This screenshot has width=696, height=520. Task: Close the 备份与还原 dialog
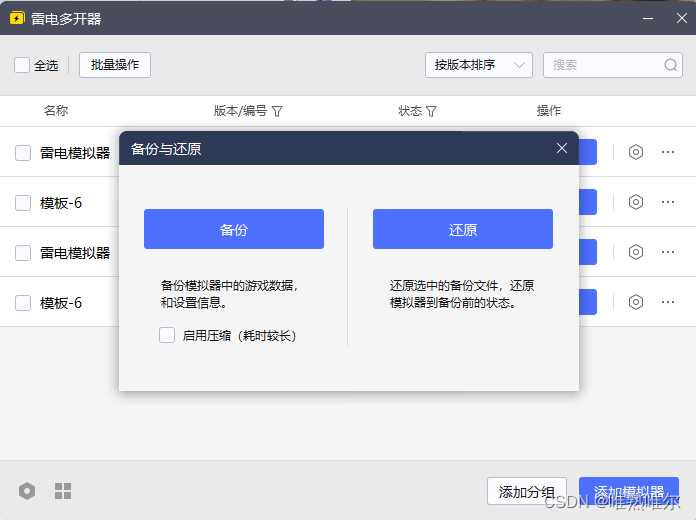(x=562, y=148)
